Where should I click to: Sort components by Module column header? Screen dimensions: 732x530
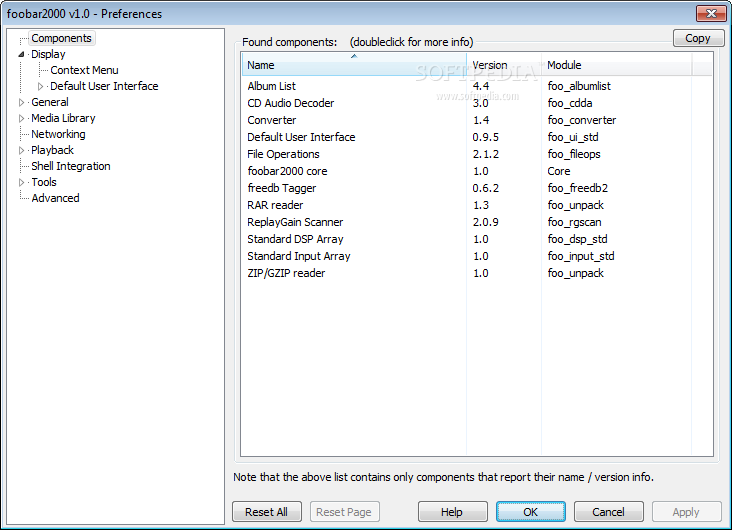click(x=616, y=65)
